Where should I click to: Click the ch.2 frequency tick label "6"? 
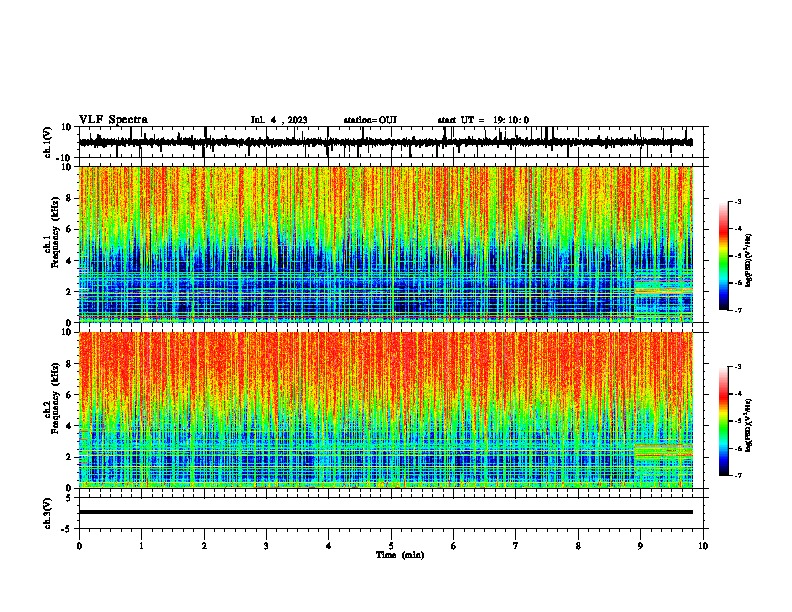click(x=69, y=395)
